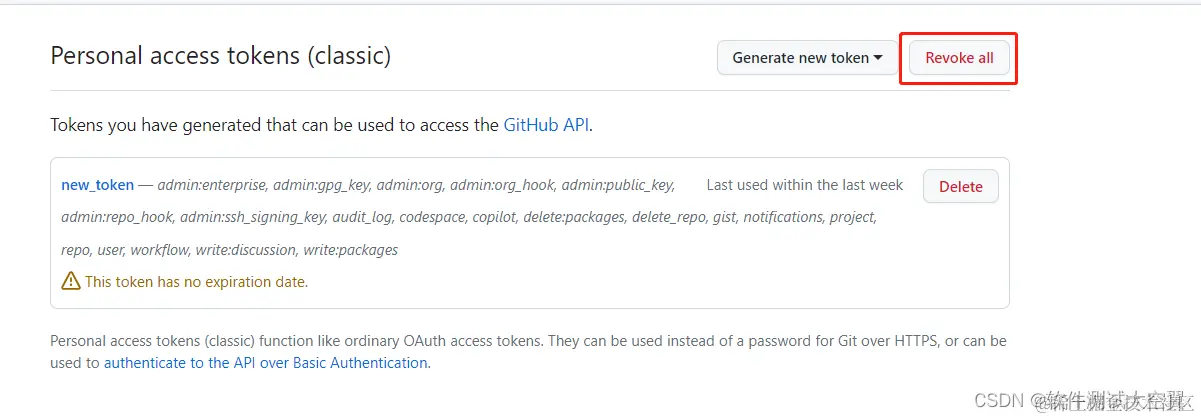Expand the Generate new token dropdown
The image size is (1201, 420).
807,58
